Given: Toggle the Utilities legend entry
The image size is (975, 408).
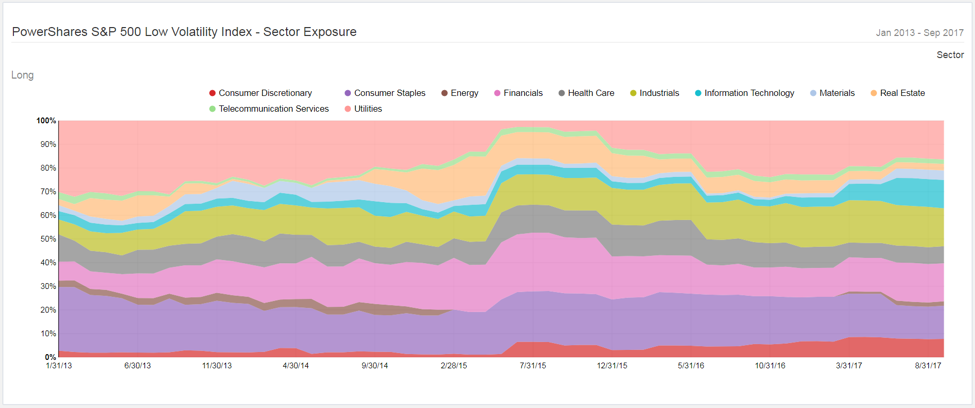Looking at the screenshot, I should [x=363, y=109].
